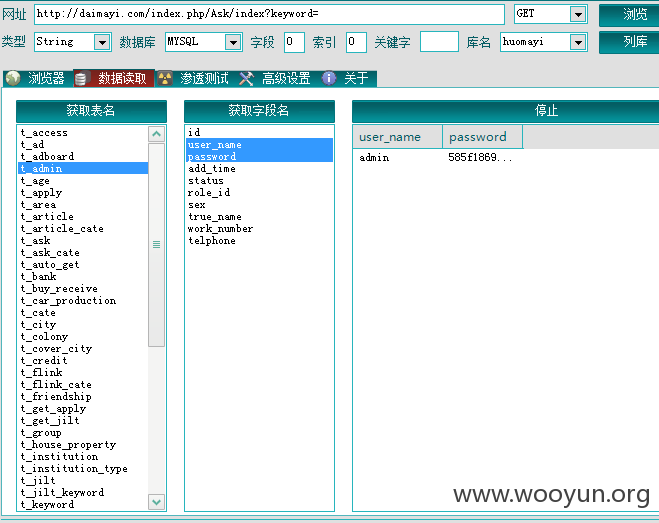Select the t_bank table

83,277
